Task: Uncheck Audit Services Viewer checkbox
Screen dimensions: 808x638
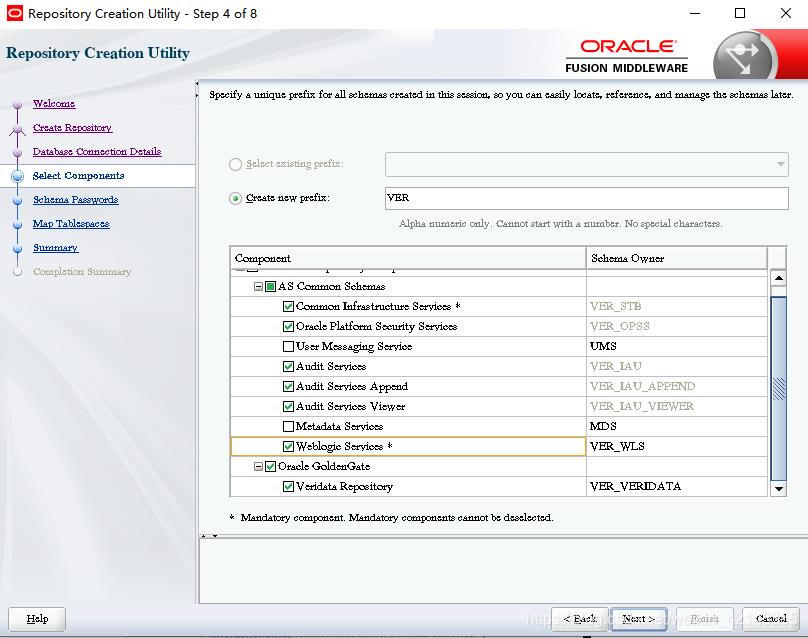Action: coord(289,406)
